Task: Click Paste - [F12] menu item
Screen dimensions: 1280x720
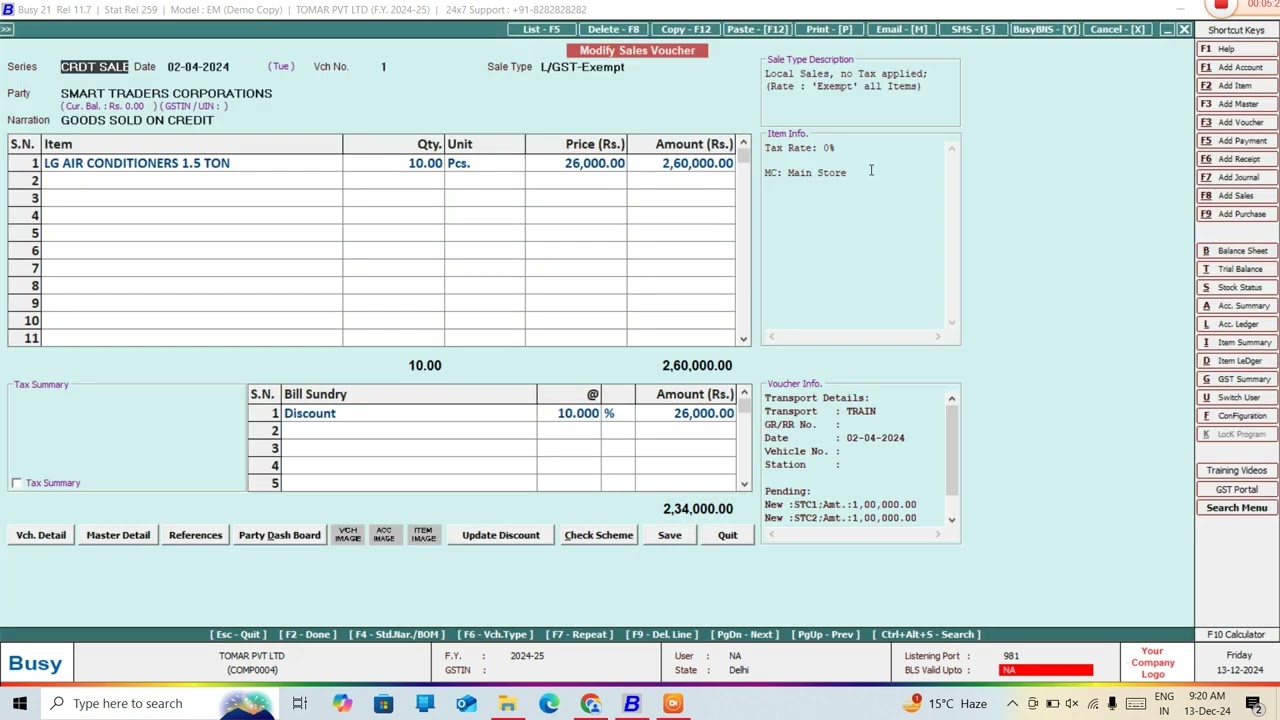Action: [757, 29]
